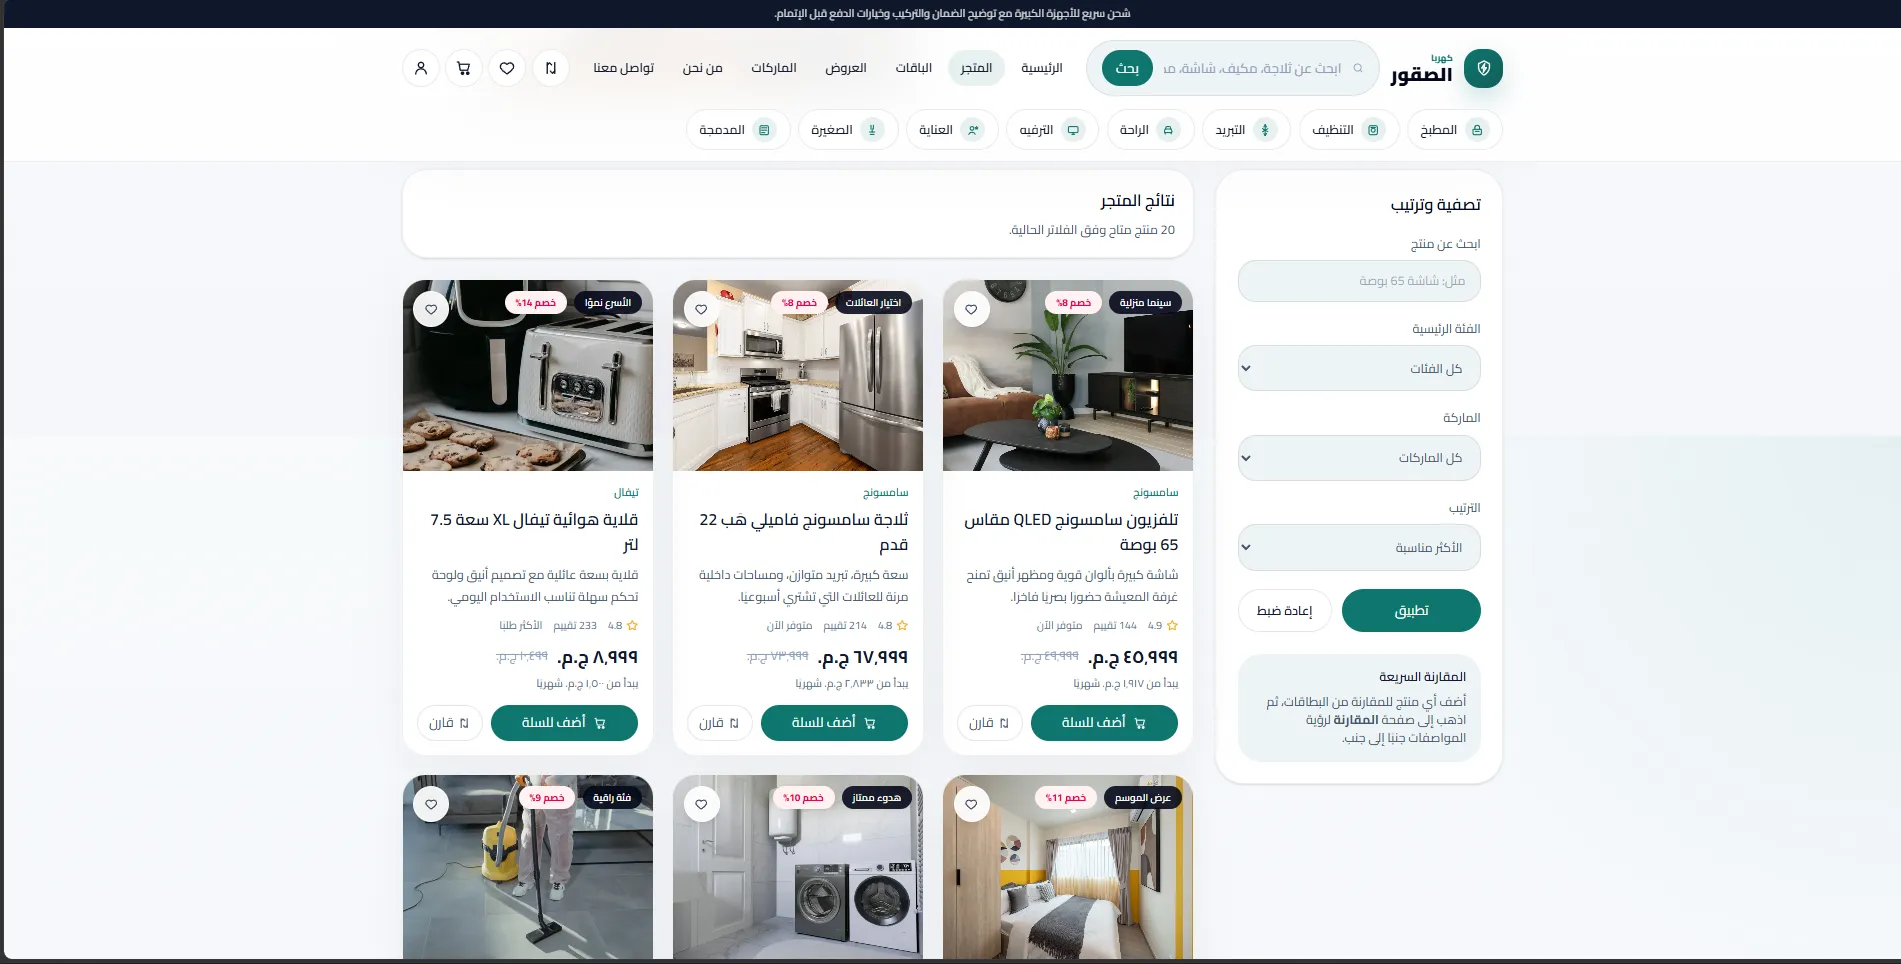The width and height of the screenshot is (1901, 964).
Task: Open the الترتيب sorting dropdown
Action: (x=1358, y=548)
